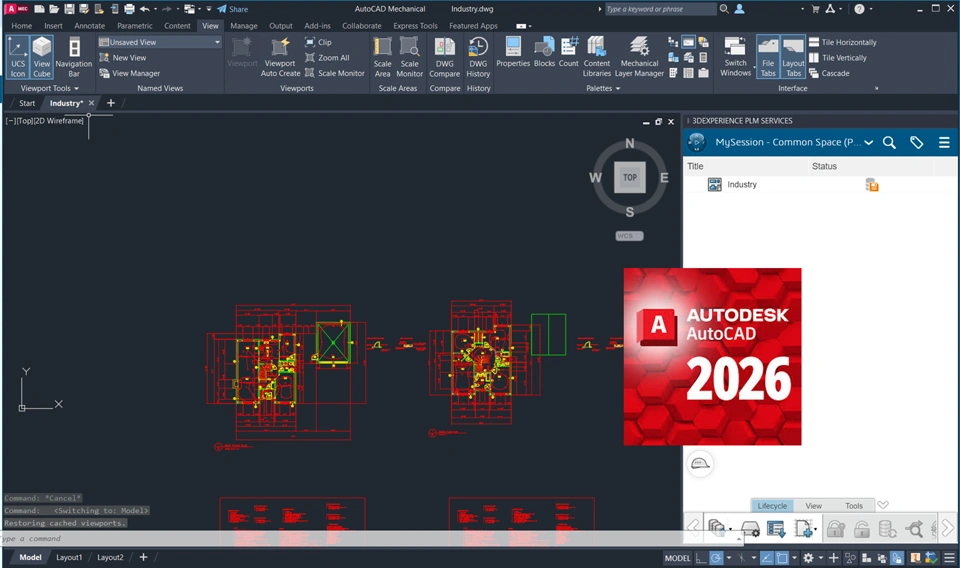960x568 pixels.
Task: Click Viewport Auto Create
Action: (x=280, y=57)
